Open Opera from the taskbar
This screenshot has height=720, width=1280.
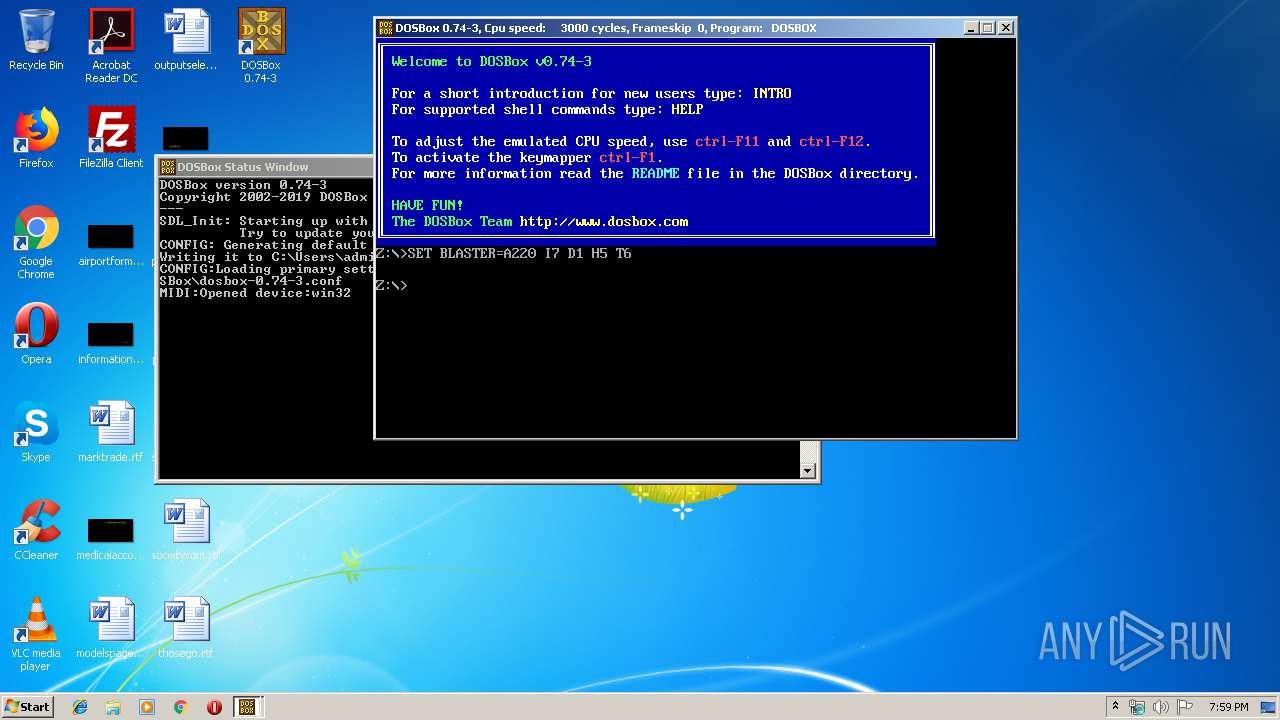(x=214, y=707)
